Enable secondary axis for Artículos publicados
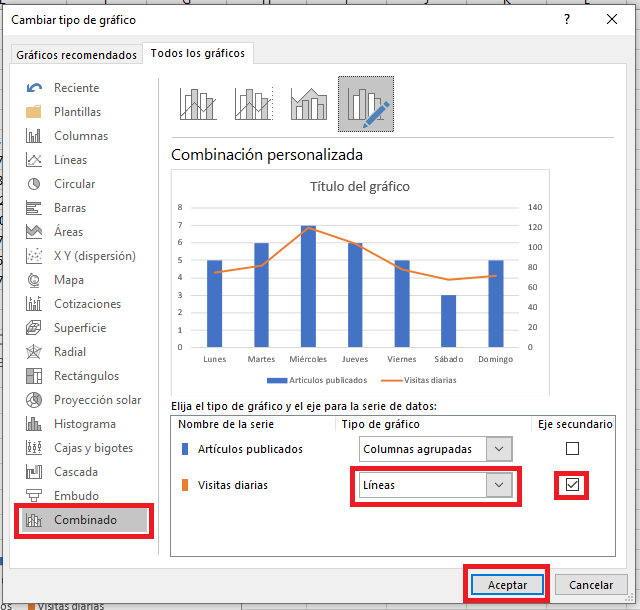640x610 pixels. [x=572, y=449]
